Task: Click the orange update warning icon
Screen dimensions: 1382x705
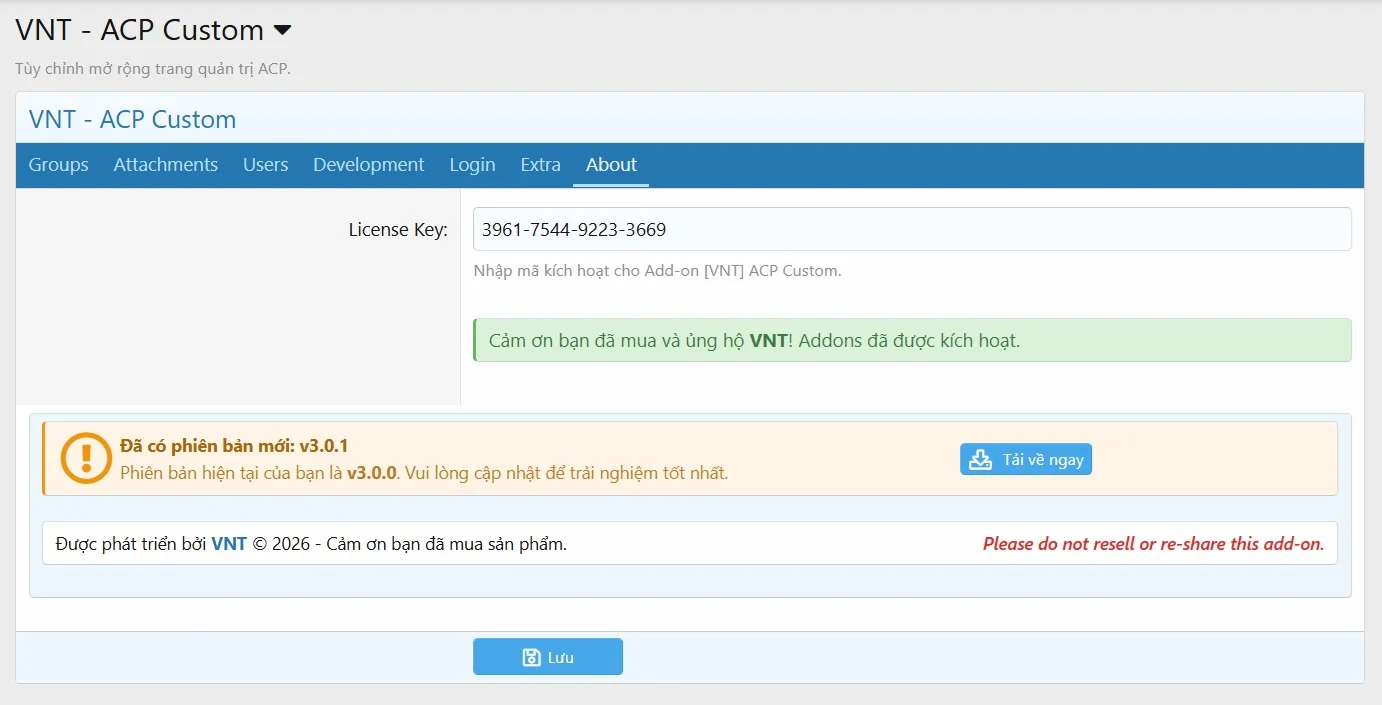Action: (x=87, y=459)
